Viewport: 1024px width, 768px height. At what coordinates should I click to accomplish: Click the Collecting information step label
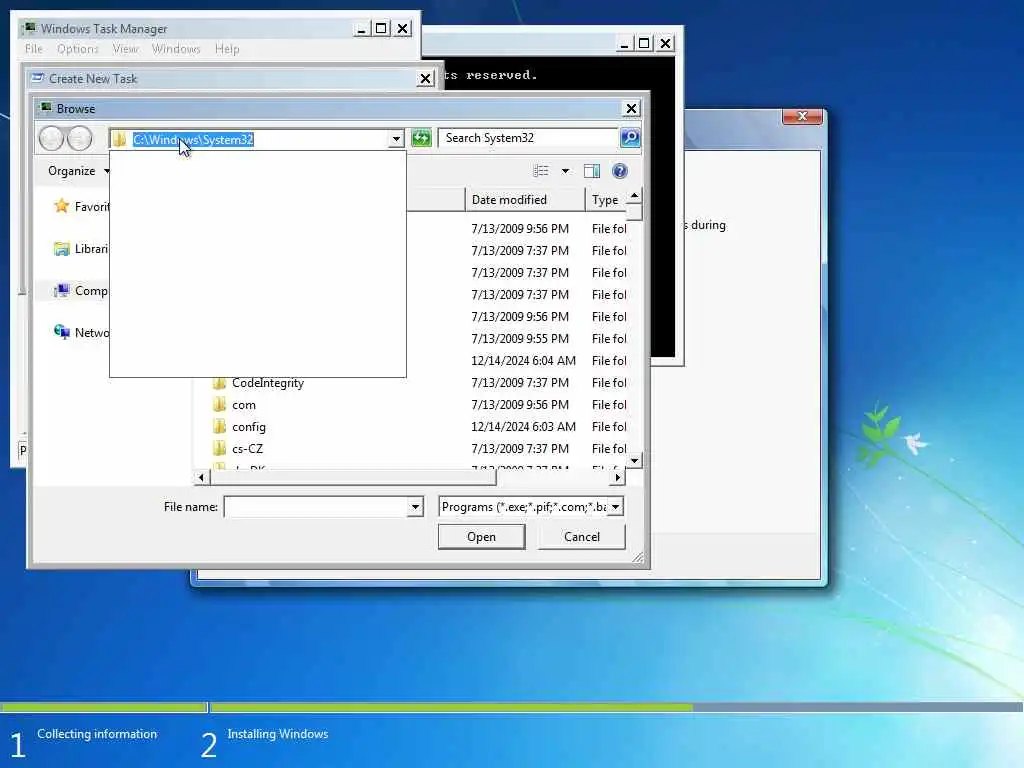(x=97, y=734)
